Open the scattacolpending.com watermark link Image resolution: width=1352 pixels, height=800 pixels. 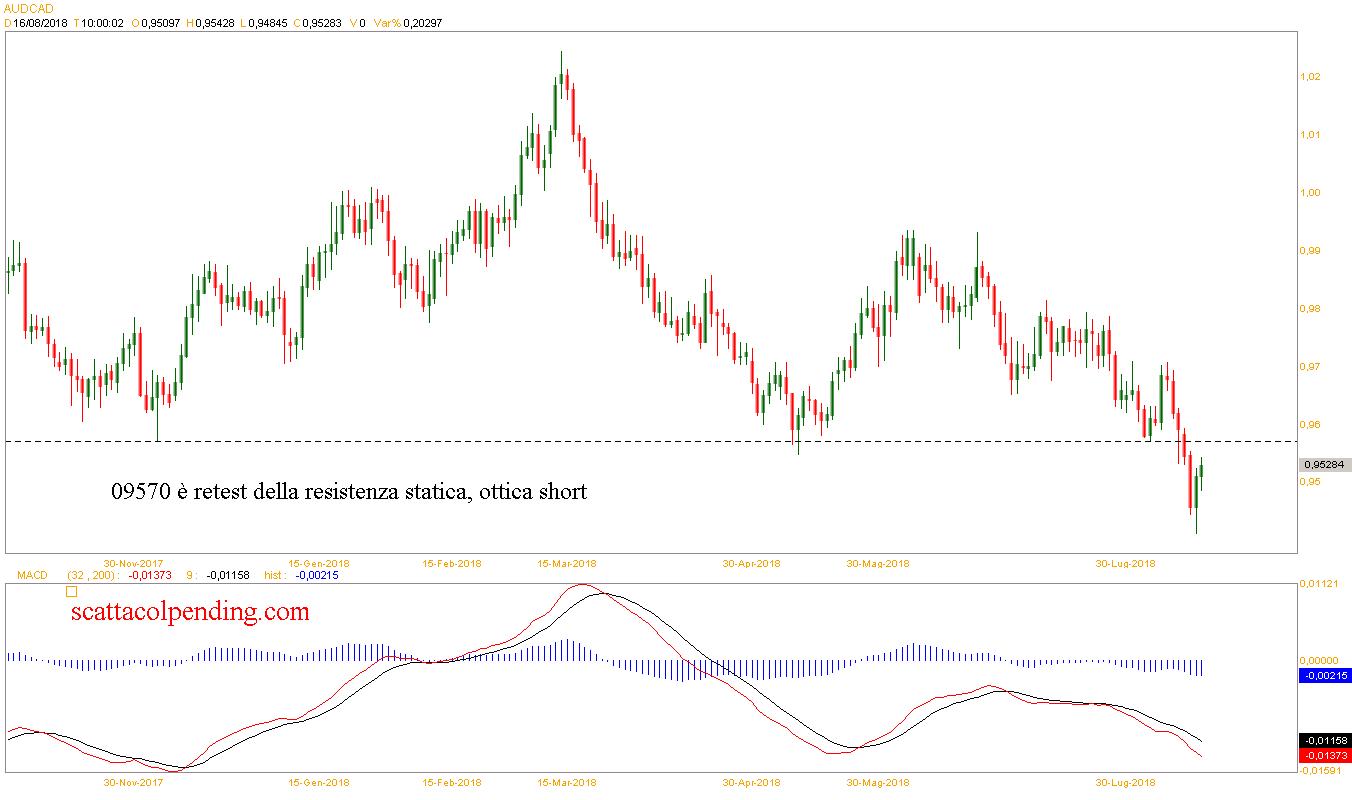coord(190,611)
